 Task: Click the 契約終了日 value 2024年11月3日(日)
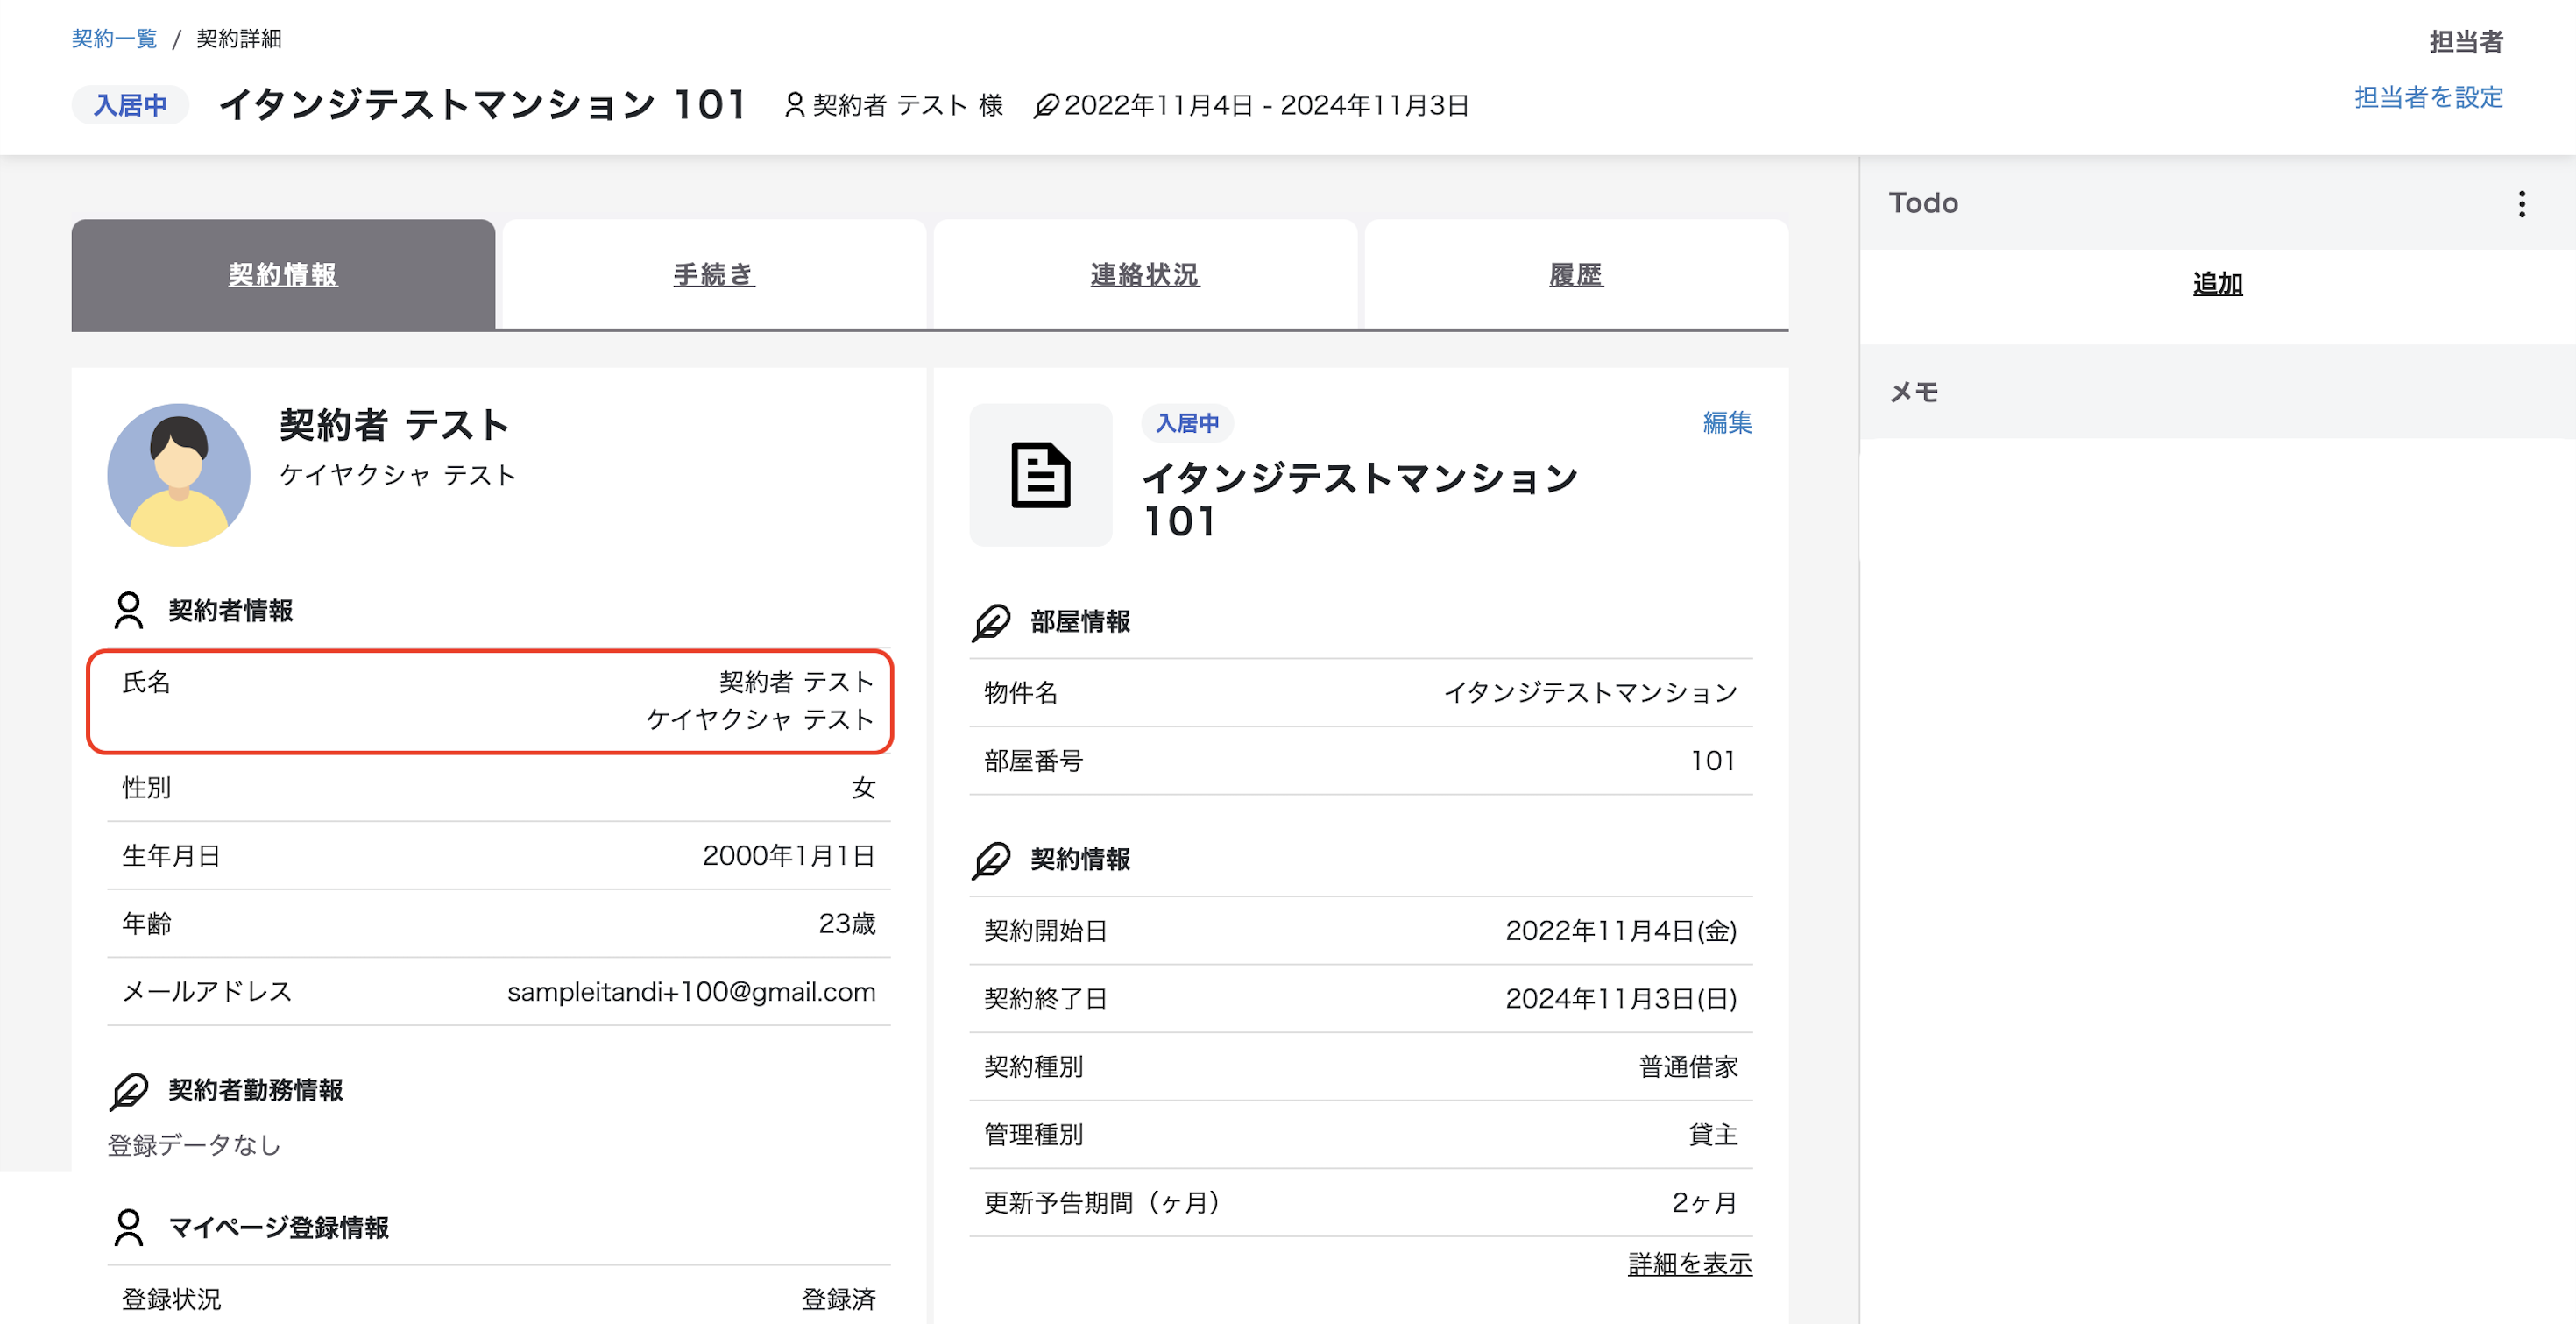[x=1621, y=999]
